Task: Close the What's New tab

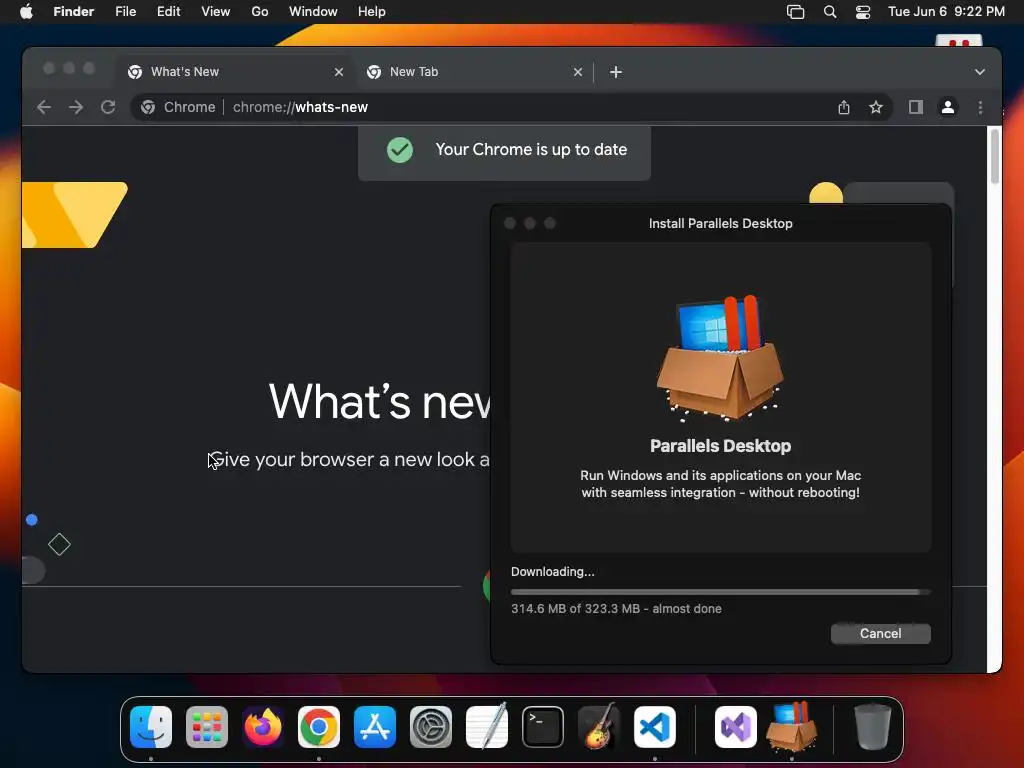Action: 338,72
